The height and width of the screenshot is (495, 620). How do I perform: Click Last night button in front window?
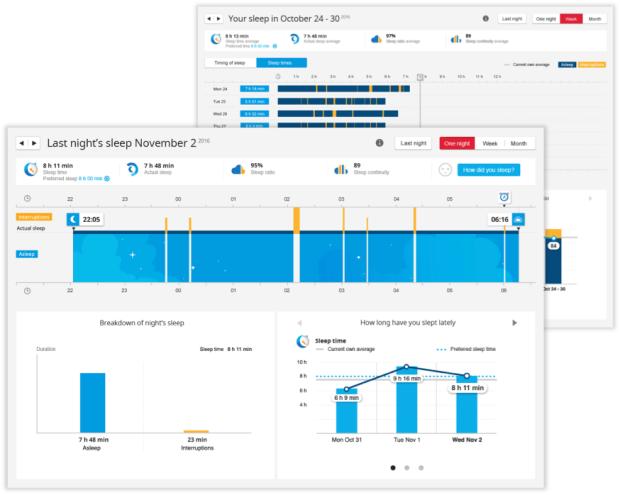tap(413, 143)
